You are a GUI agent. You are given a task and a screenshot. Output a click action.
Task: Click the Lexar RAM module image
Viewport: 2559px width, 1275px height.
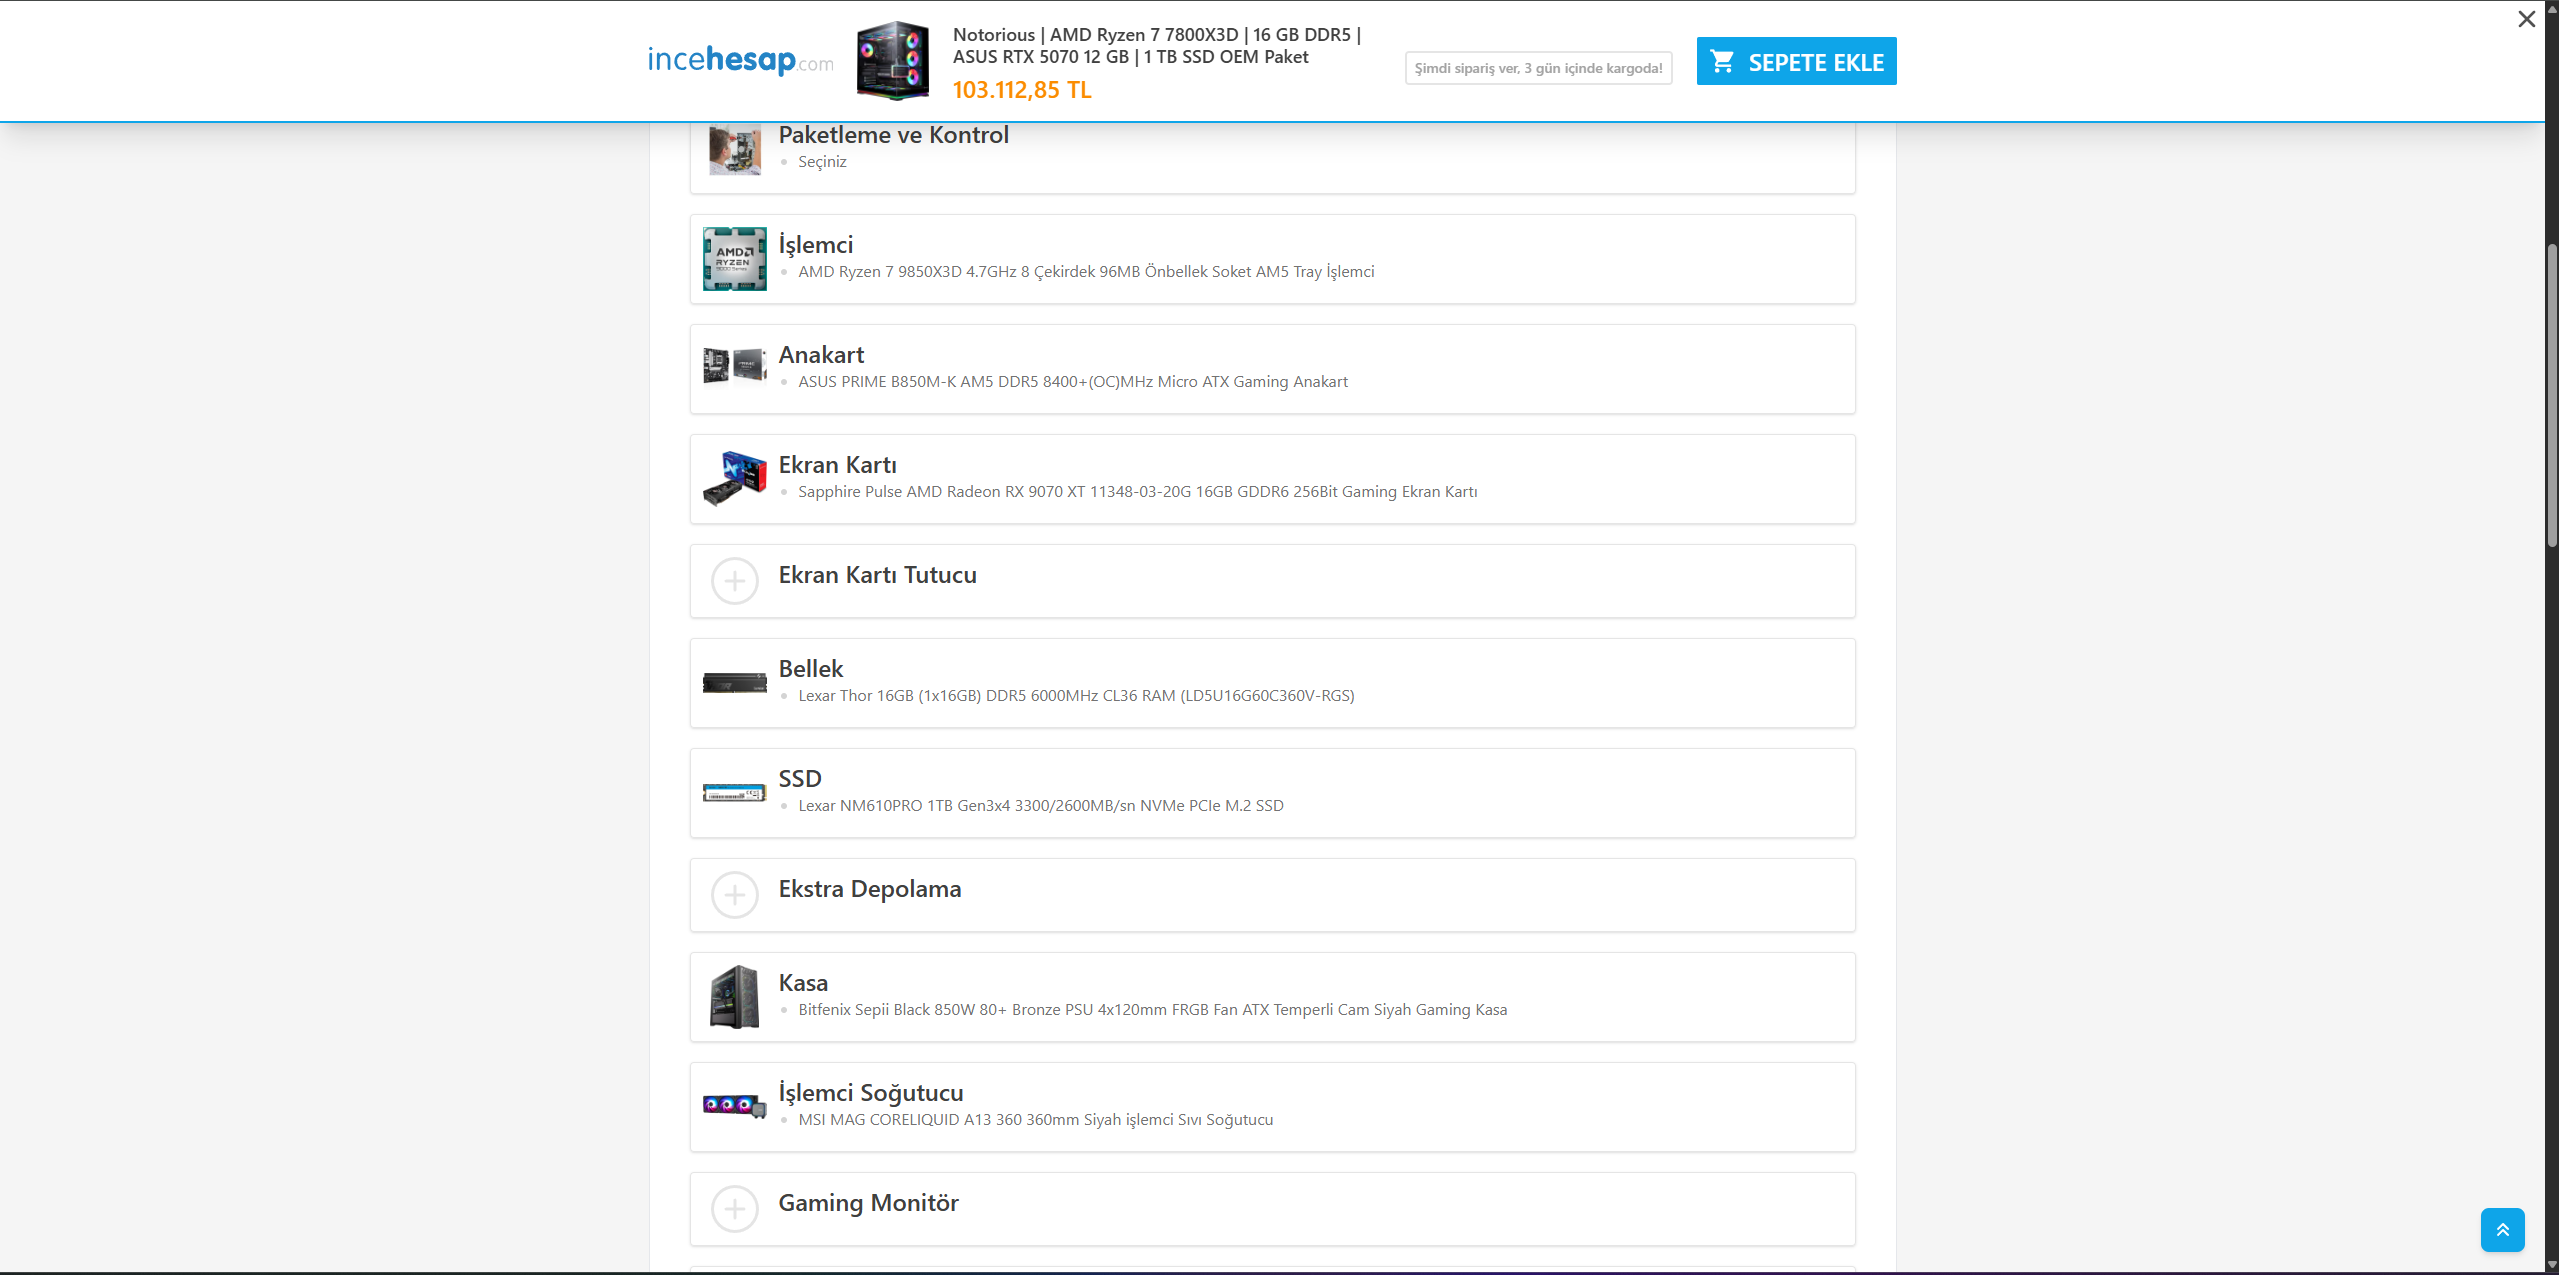[735, 683]
